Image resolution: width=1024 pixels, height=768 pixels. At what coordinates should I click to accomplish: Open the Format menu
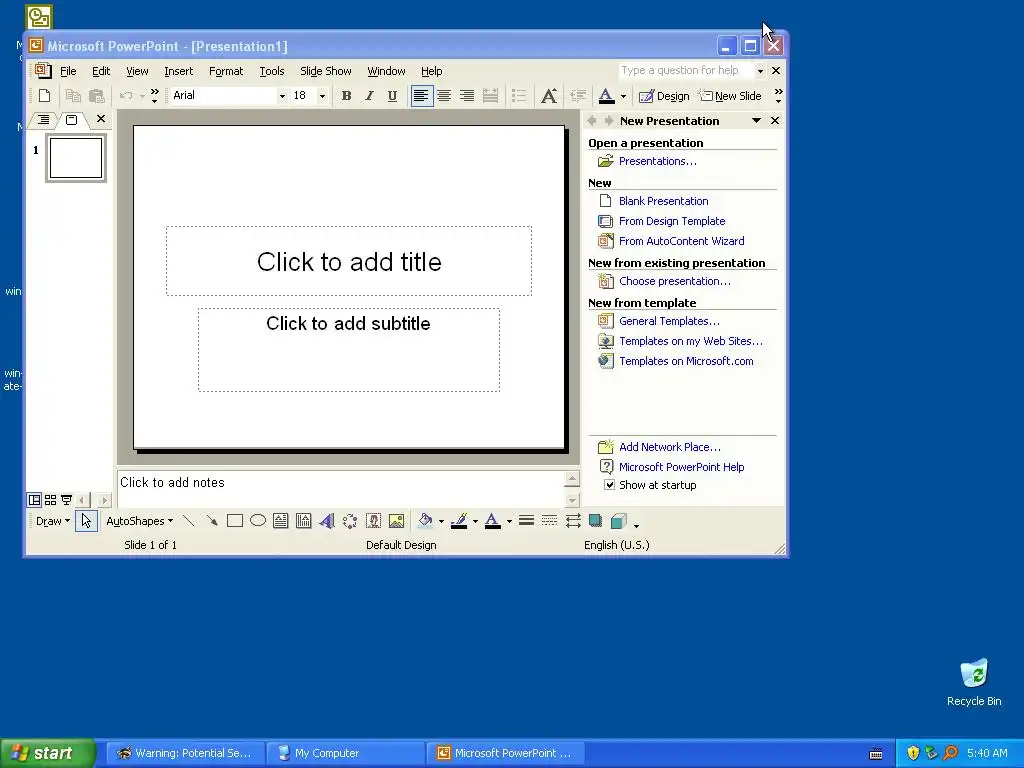[225, 71]
